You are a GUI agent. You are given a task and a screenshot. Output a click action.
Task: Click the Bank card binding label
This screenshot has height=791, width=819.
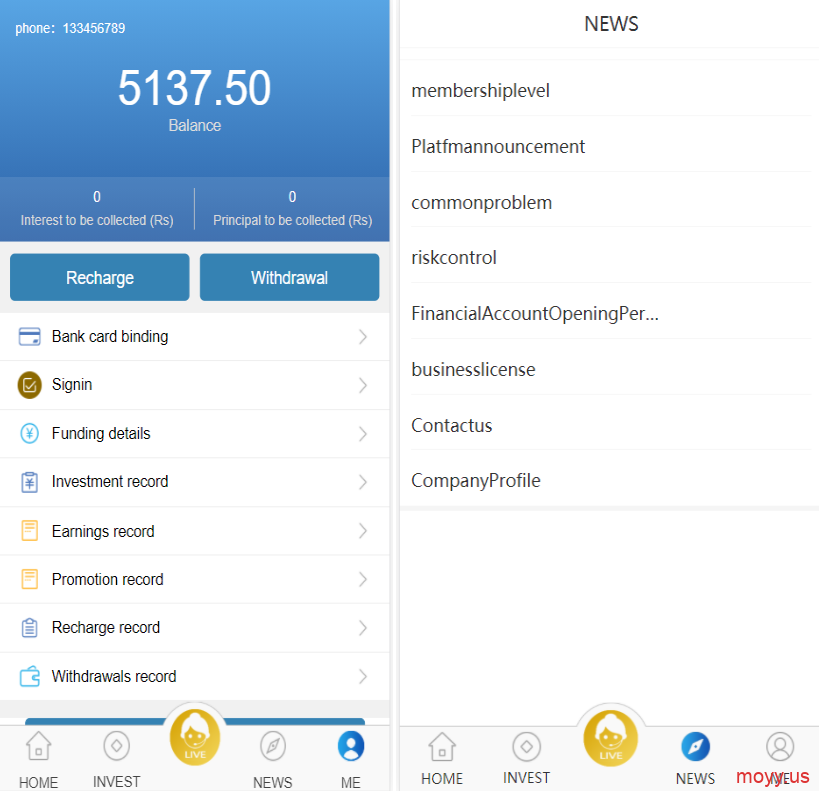click(x=110, y=336)
